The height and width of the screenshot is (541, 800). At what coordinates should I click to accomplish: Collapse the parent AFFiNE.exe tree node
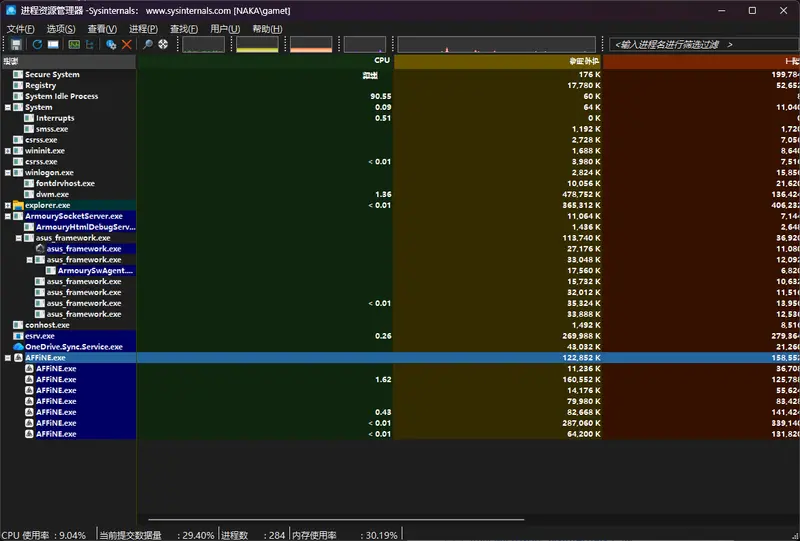point(8,357)
